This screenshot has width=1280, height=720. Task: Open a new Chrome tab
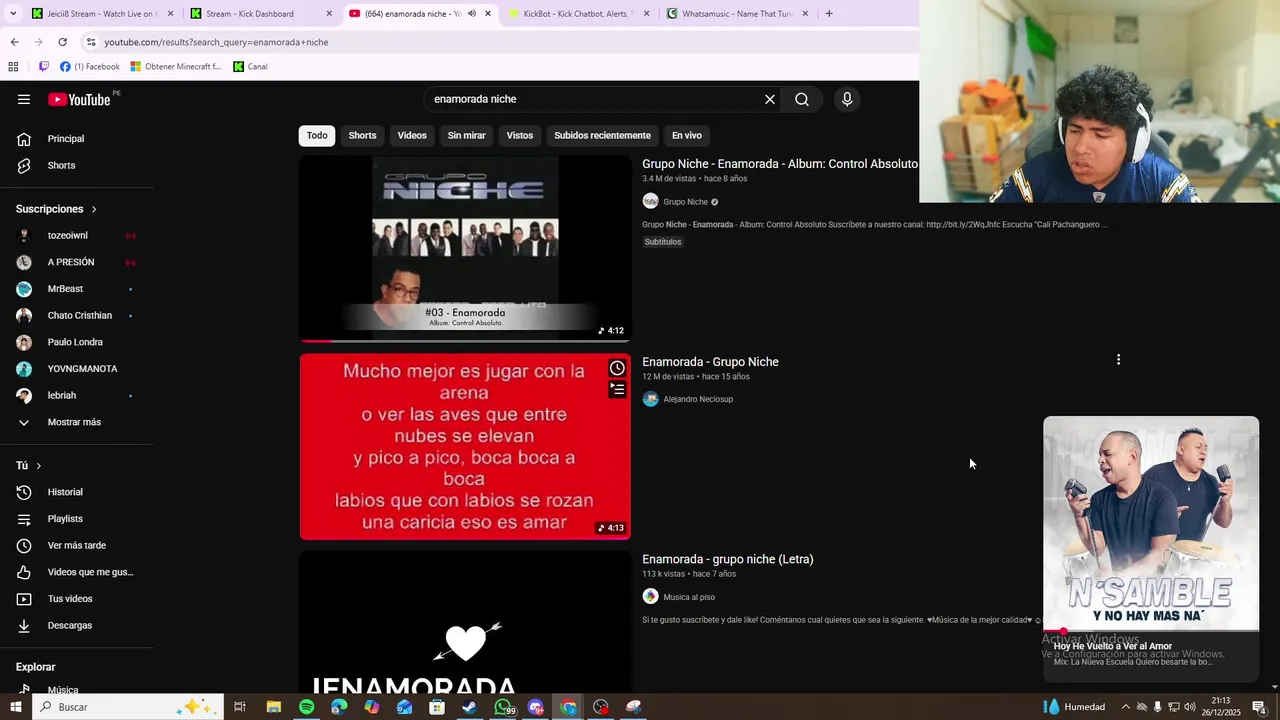829,14
